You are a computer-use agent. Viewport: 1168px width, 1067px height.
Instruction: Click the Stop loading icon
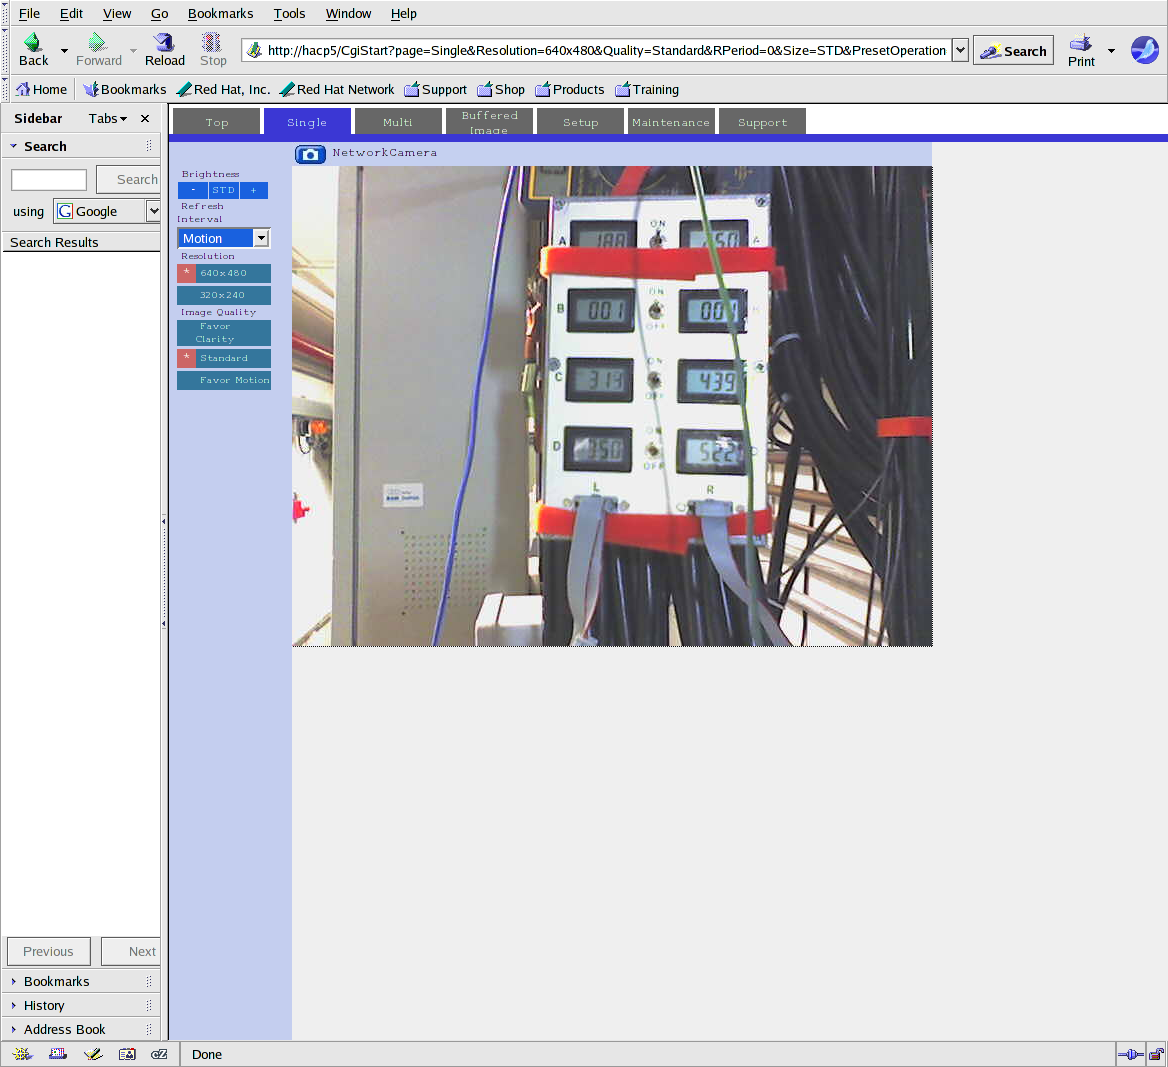tap(212, 42)
